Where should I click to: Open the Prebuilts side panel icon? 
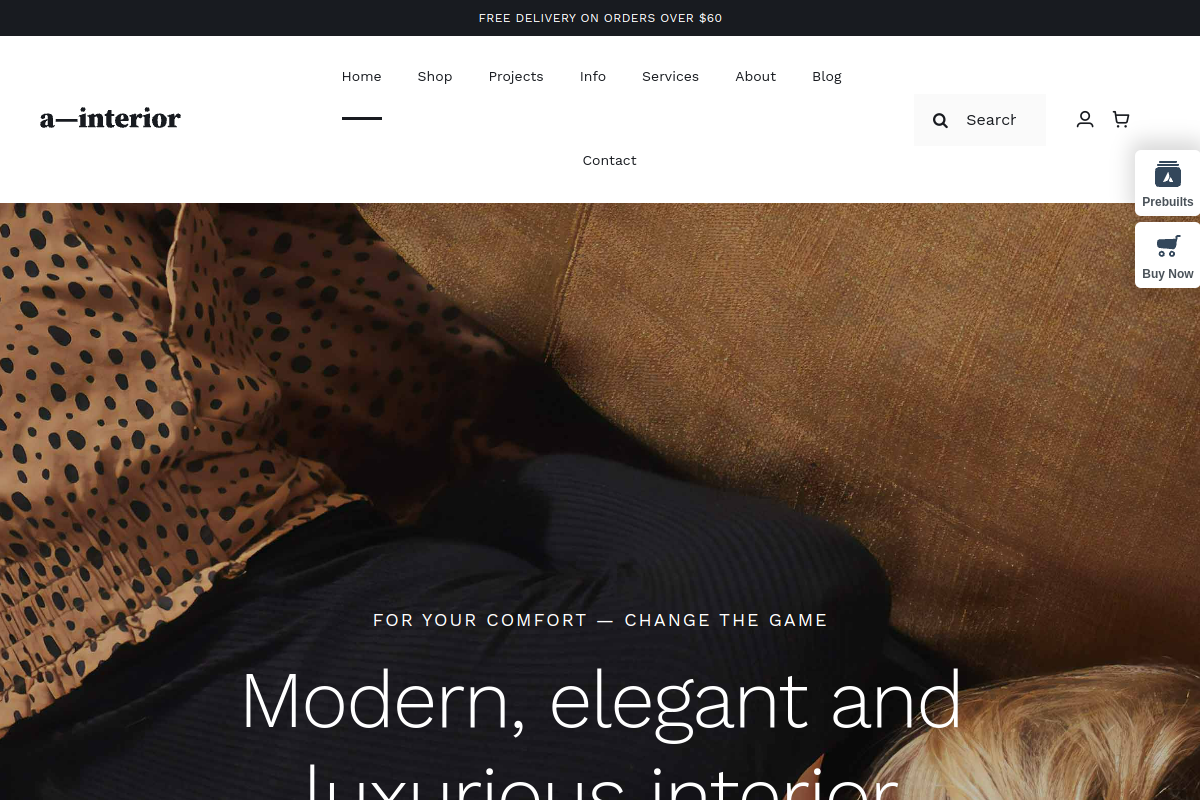(1168, 174)
